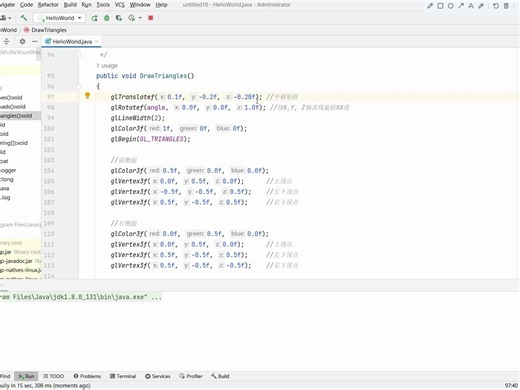Screen dimensions: 520x390
Task: Click the 97:40 caret position indicator
Action: click(x=511, y=386)
